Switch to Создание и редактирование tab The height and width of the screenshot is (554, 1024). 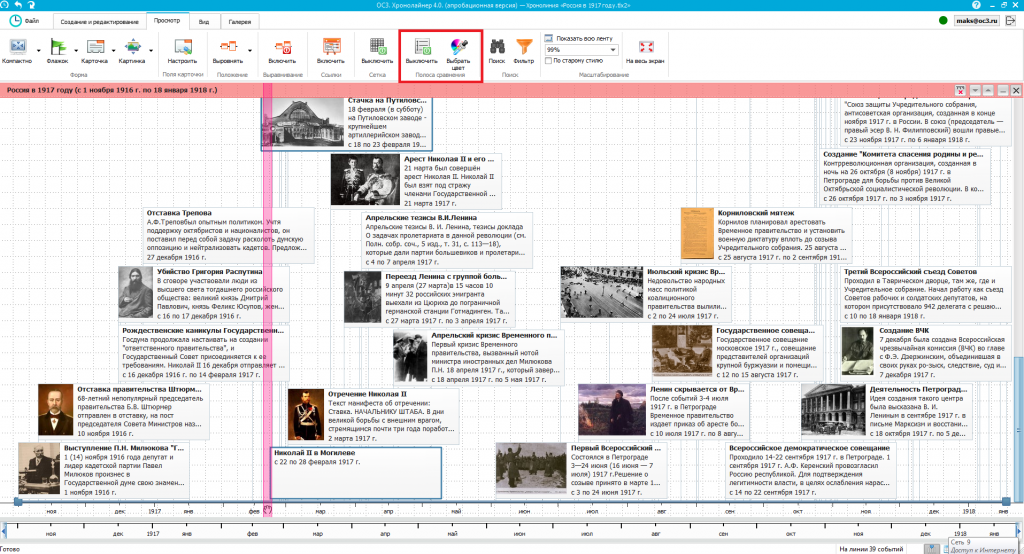[x=99, y=22]
